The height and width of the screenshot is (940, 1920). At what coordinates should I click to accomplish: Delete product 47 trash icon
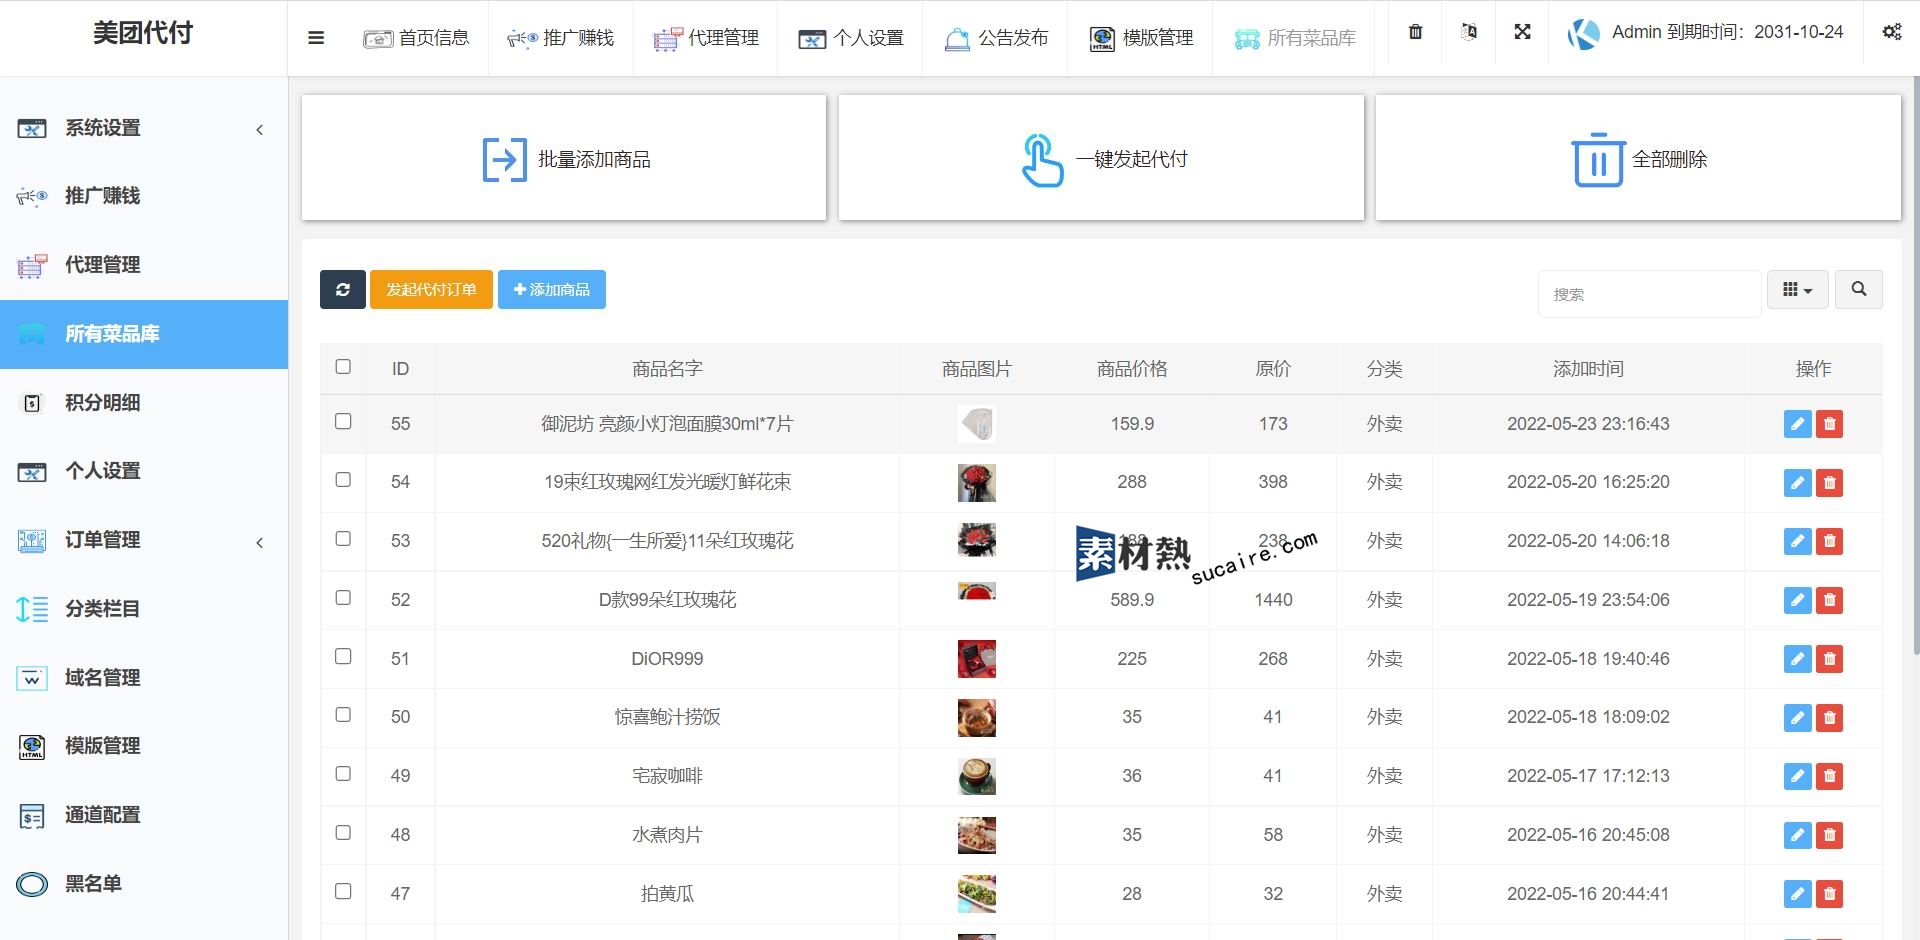coord(1830,894)
